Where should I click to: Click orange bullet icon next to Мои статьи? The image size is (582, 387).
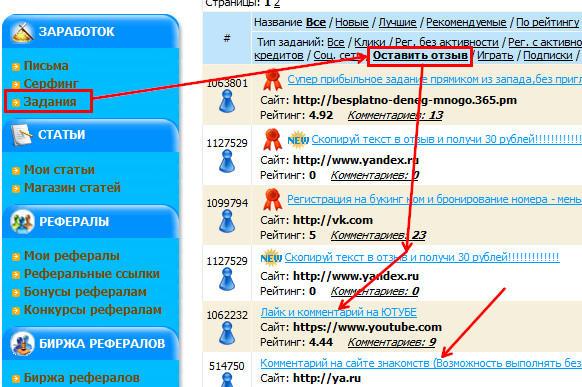[16, 171]
